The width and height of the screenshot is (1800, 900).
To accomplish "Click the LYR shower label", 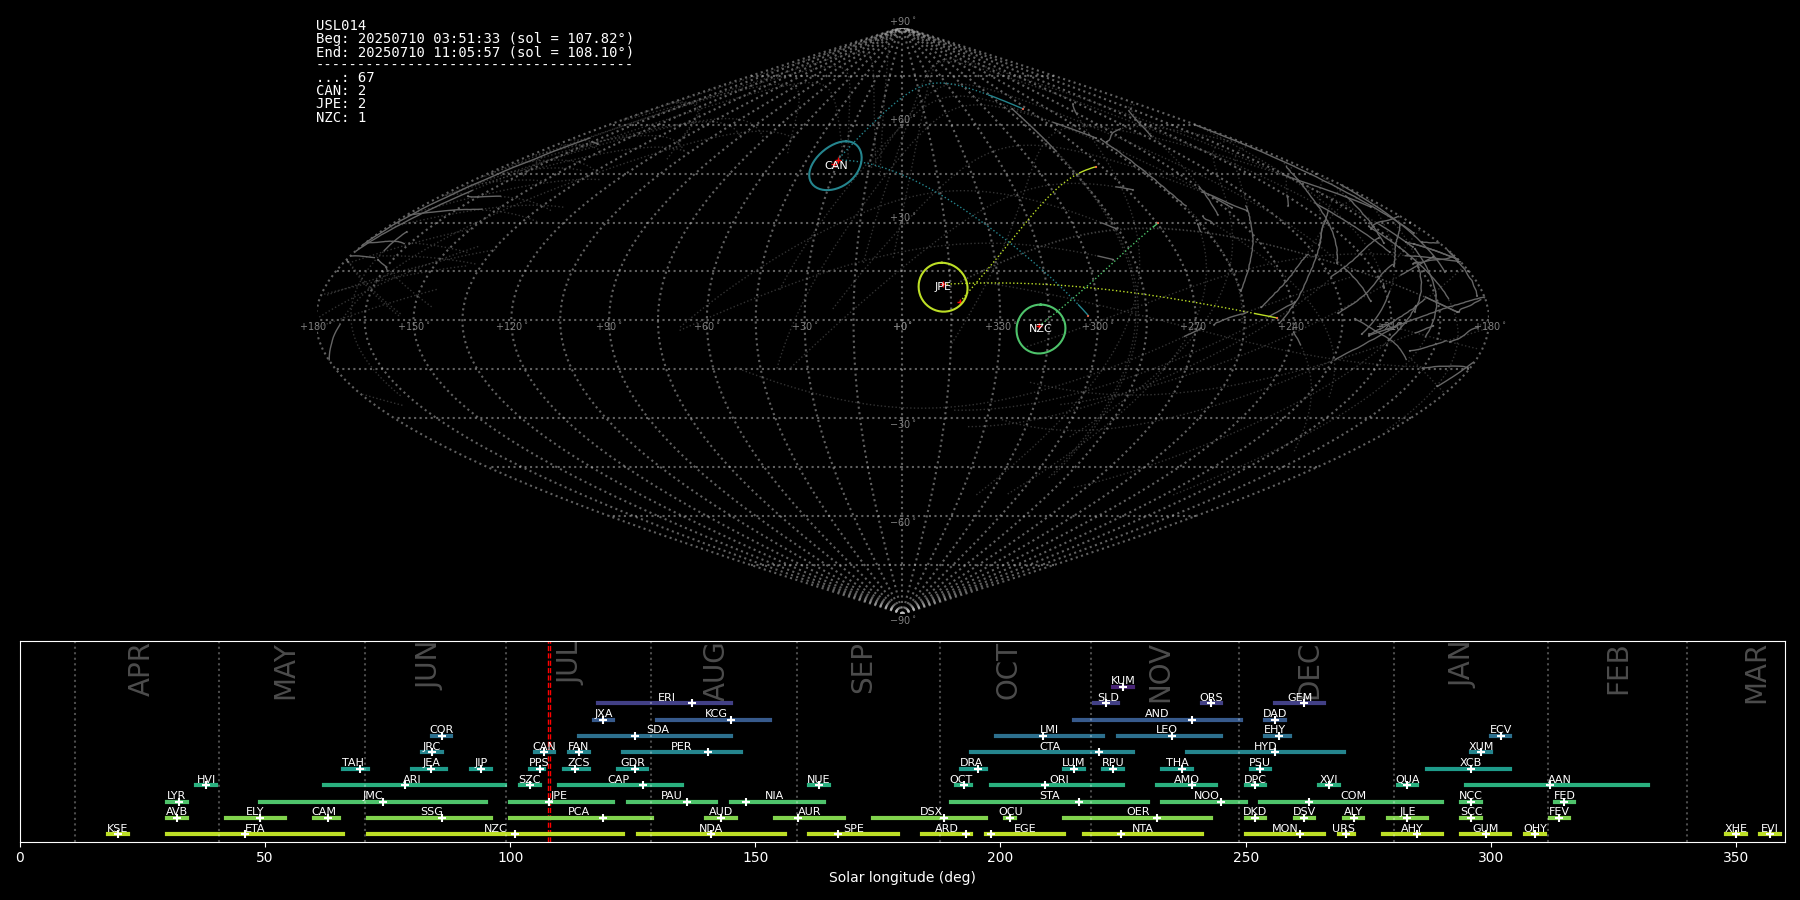I will [x=176, y=796].
